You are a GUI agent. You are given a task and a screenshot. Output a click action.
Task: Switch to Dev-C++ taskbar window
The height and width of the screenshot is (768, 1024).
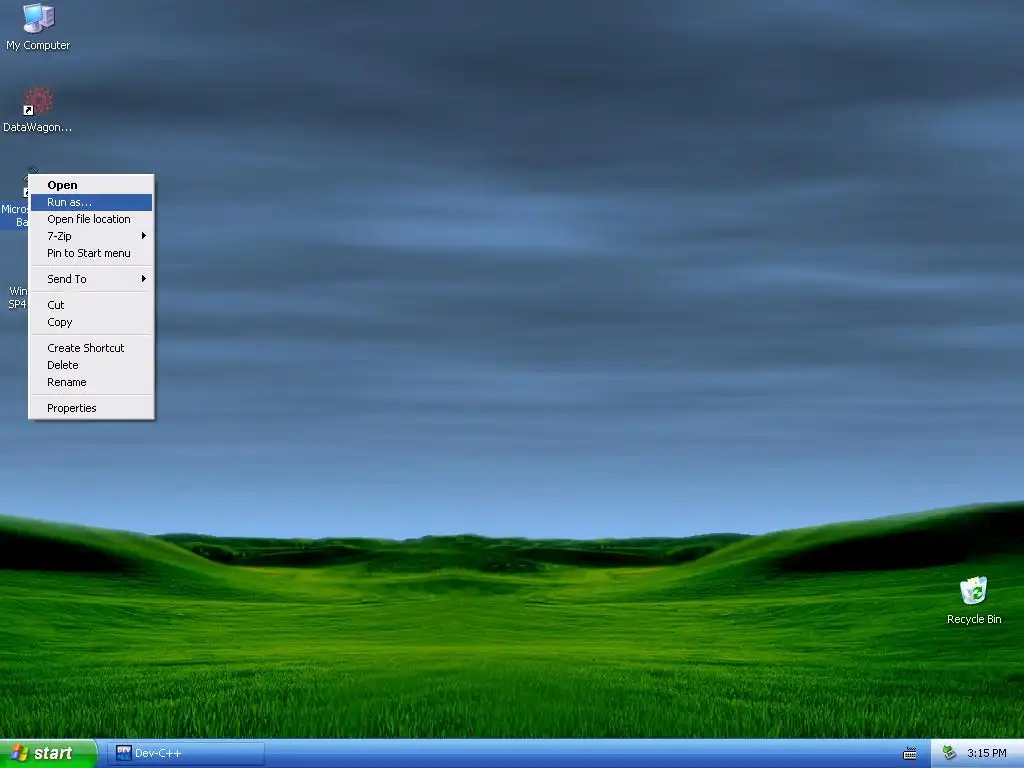coord(185,753)
